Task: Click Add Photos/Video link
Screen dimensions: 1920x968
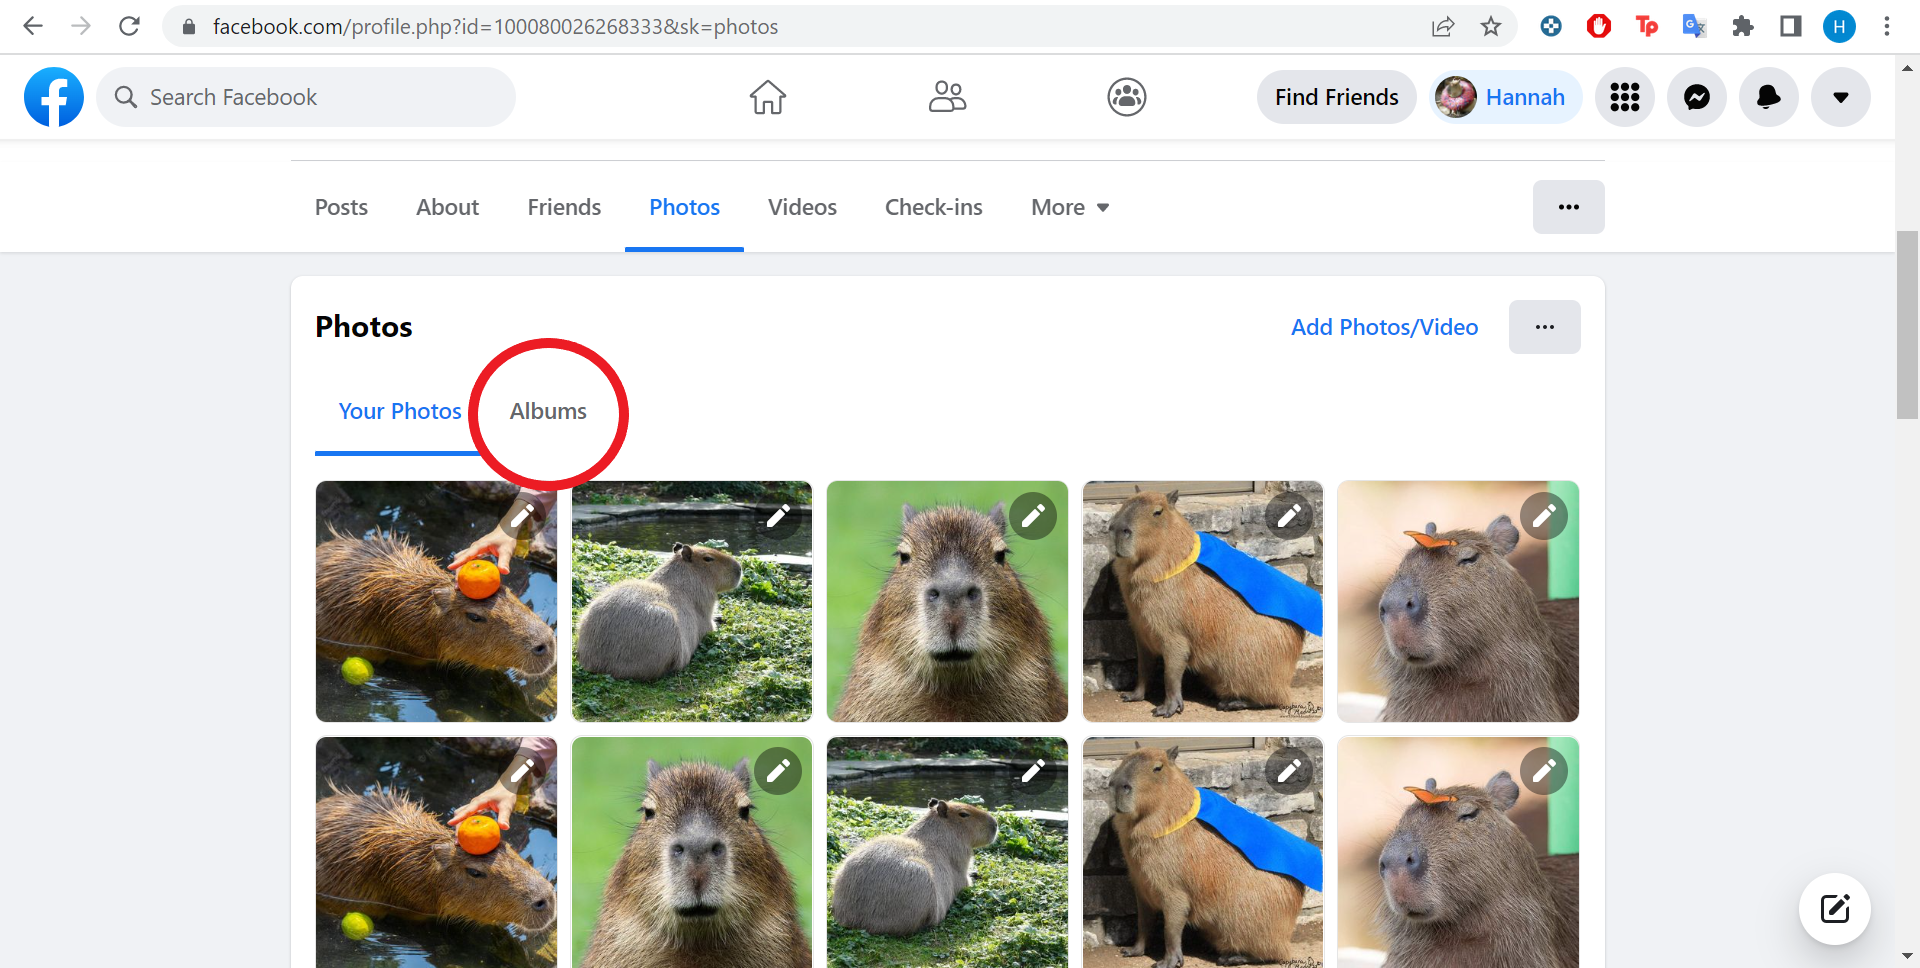Action: pyautogui.click(x=1384, y=327)
